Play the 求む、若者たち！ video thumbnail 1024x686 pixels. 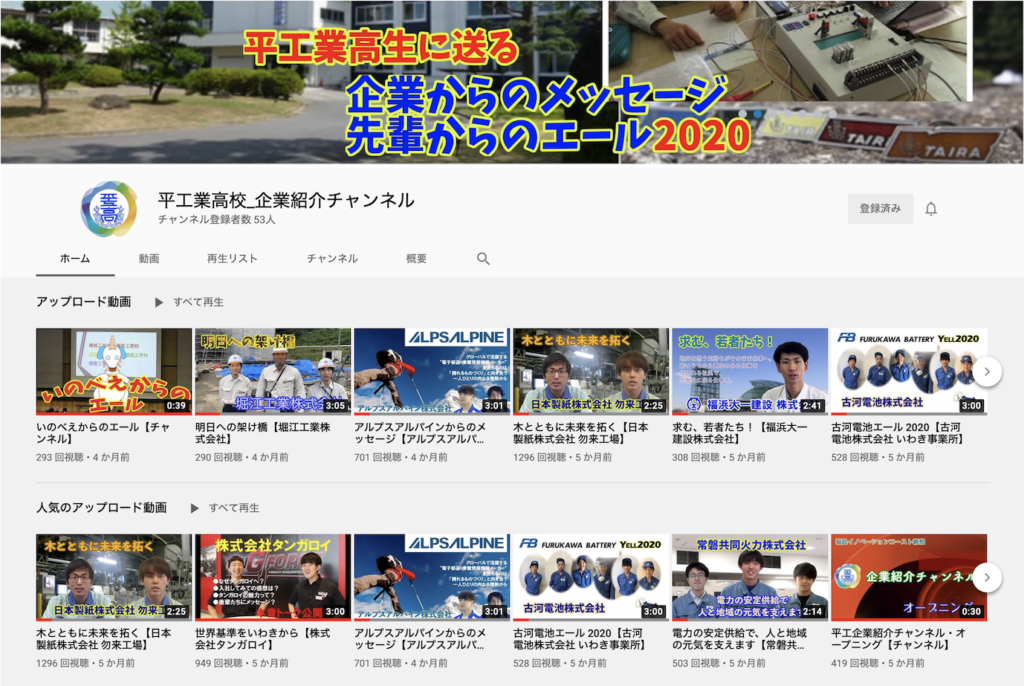pyautogui.click(x=750, y=371)
